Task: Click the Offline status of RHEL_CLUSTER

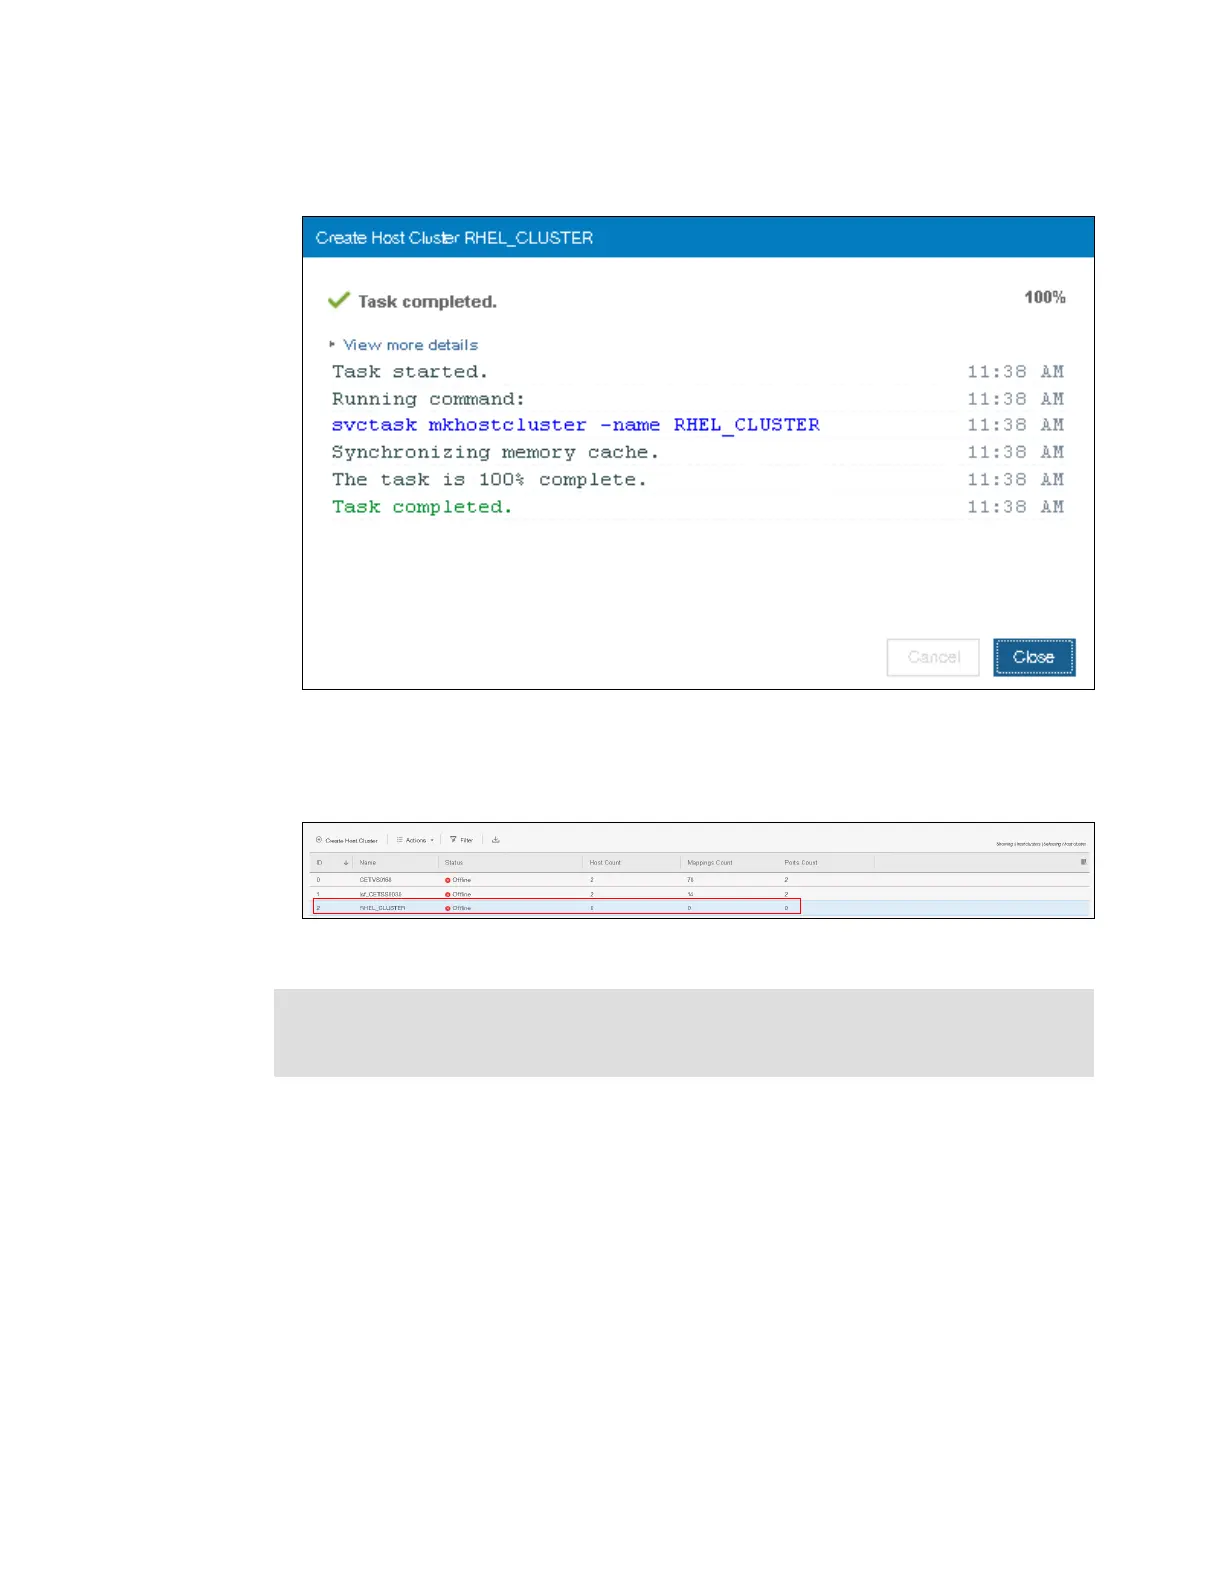Action: 458,908
